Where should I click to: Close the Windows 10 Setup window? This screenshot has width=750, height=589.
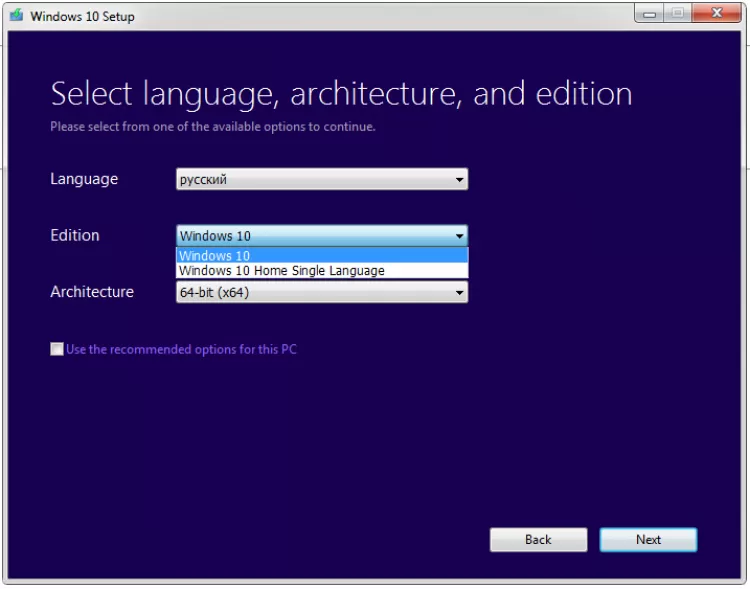[717, 13]
